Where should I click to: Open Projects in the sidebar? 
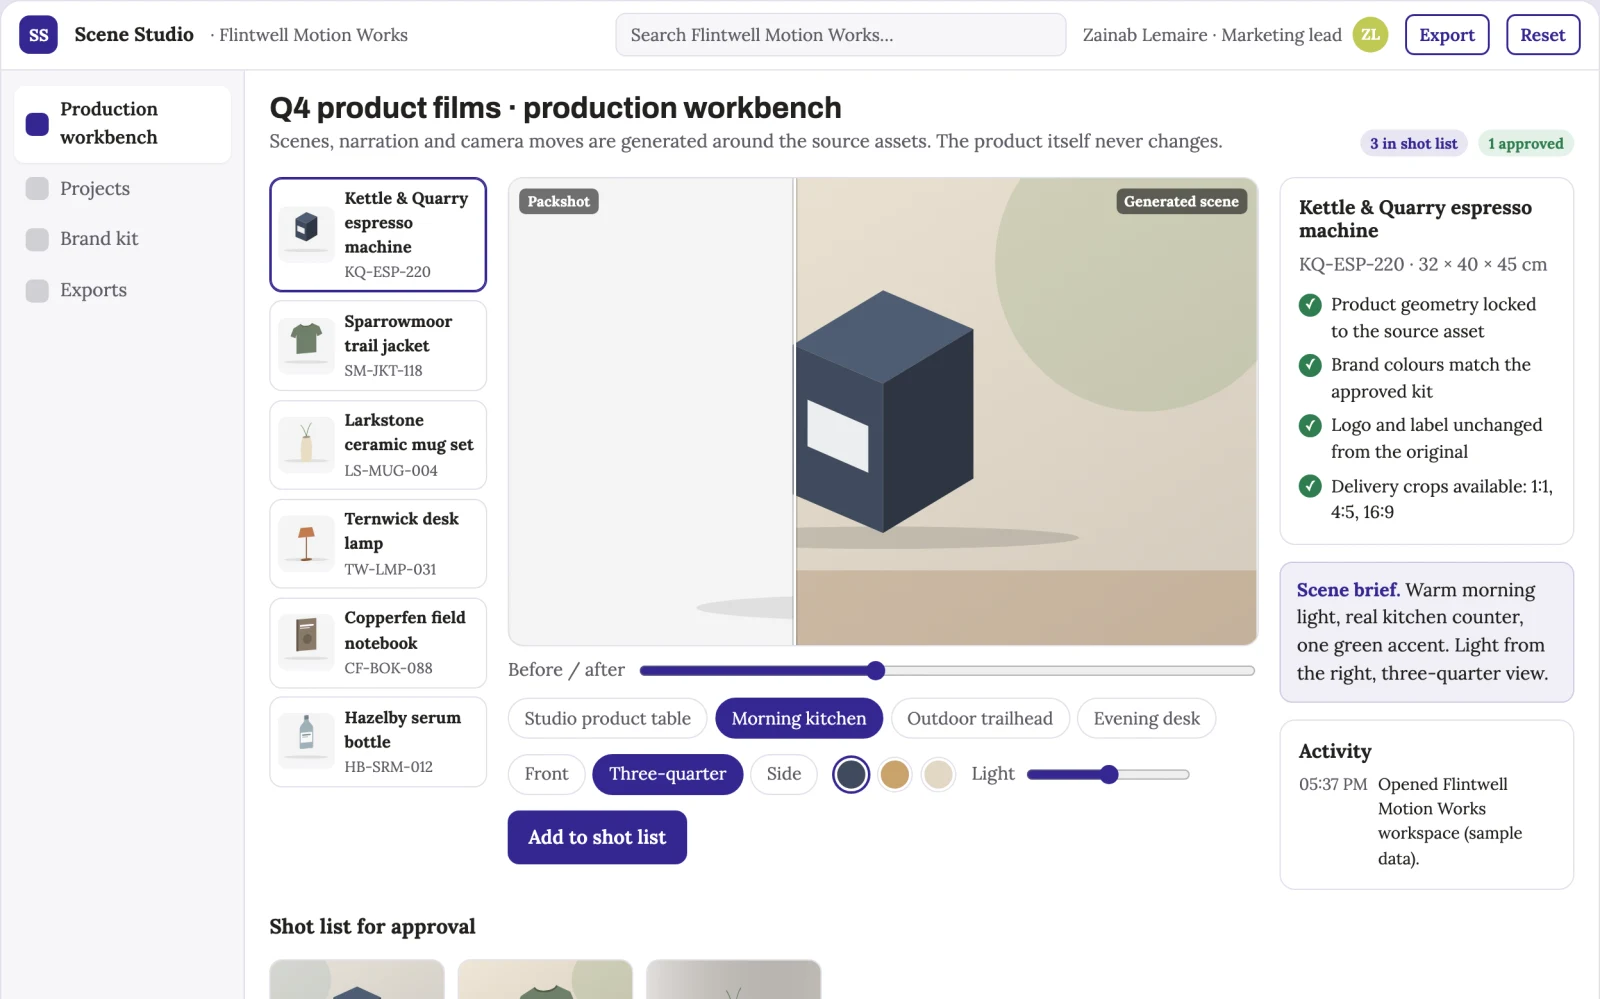(122, 189)
